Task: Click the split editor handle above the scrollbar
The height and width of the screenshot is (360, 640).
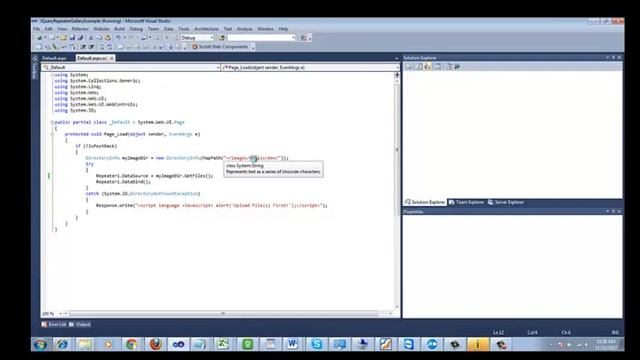Action: coord(397,75)
